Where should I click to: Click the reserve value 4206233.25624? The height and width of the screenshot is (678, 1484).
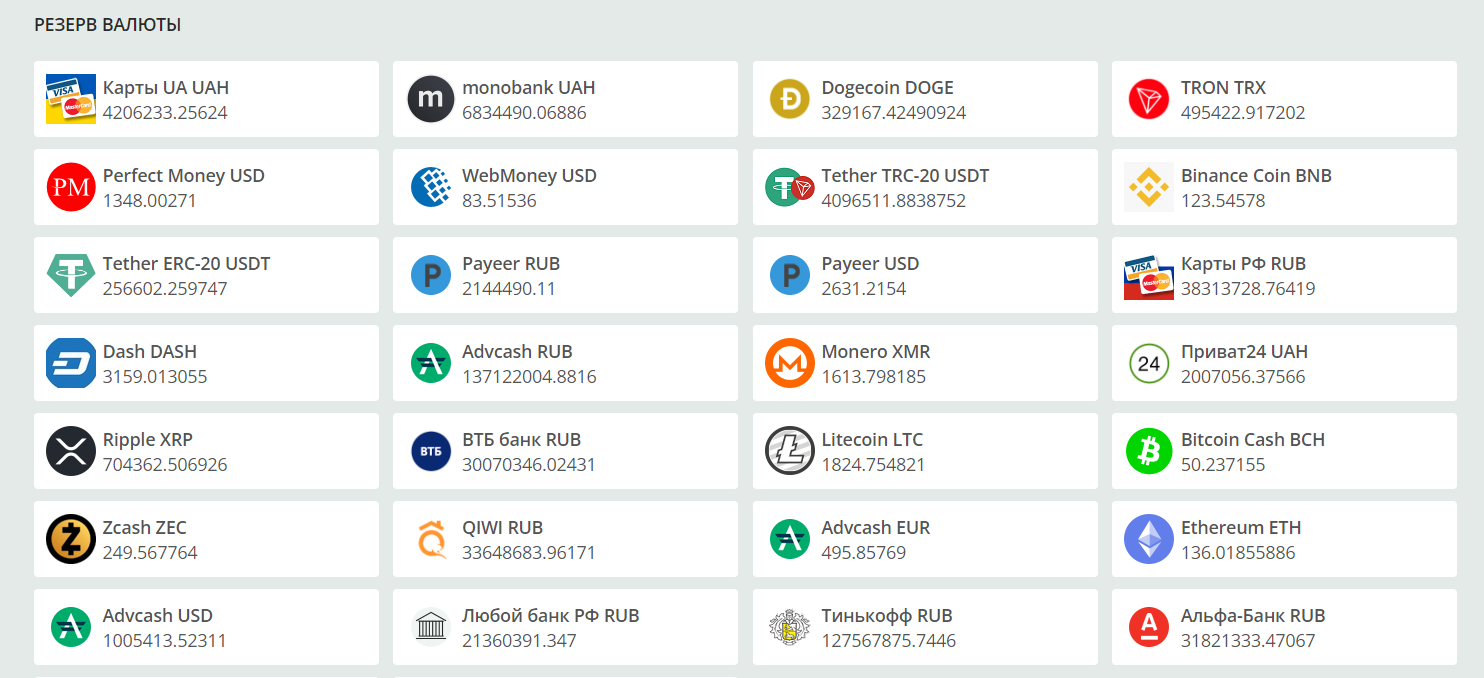coord(165,113)
